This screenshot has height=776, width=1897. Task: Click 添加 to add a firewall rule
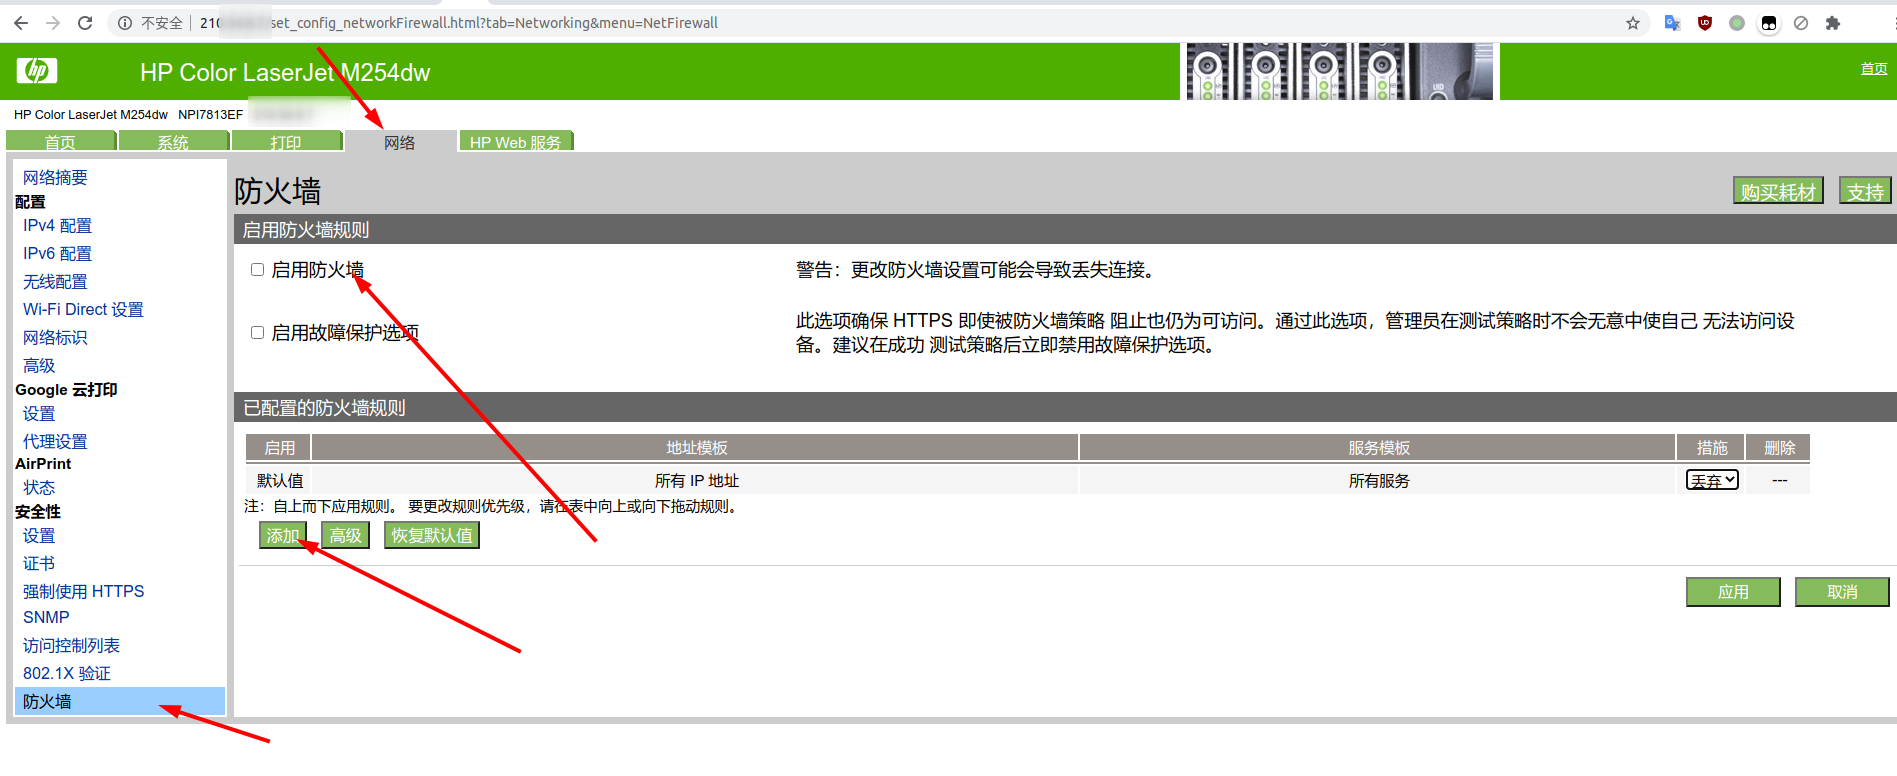(x=282, y=536)
